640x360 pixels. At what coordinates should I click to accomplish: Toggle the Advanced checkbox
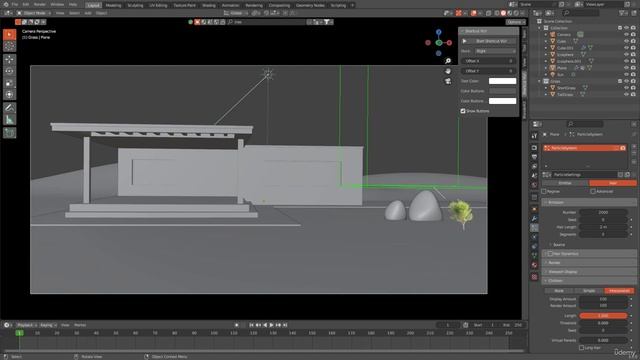[x=593, y=191]
